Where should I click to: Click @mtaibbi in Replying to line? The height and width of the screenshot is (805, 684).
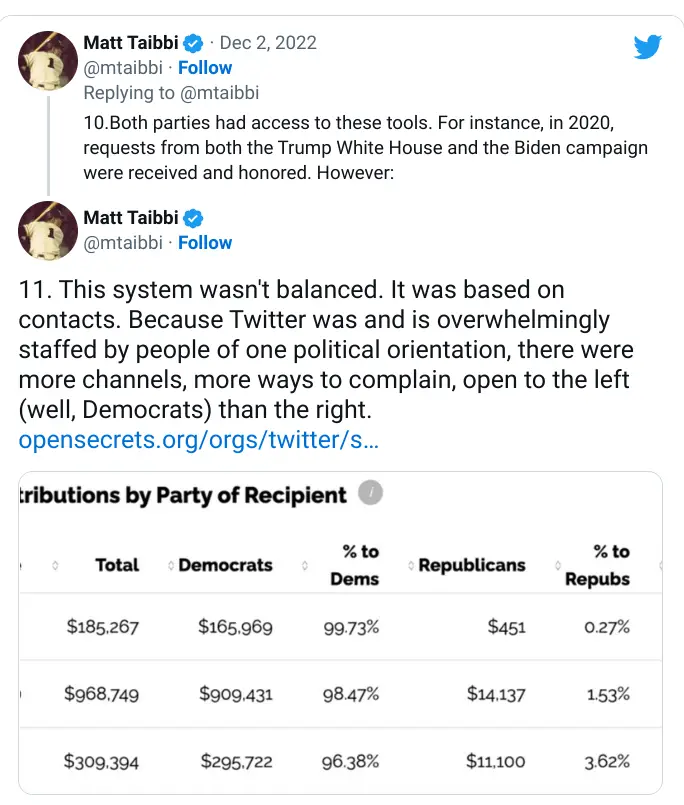(220, 93)
